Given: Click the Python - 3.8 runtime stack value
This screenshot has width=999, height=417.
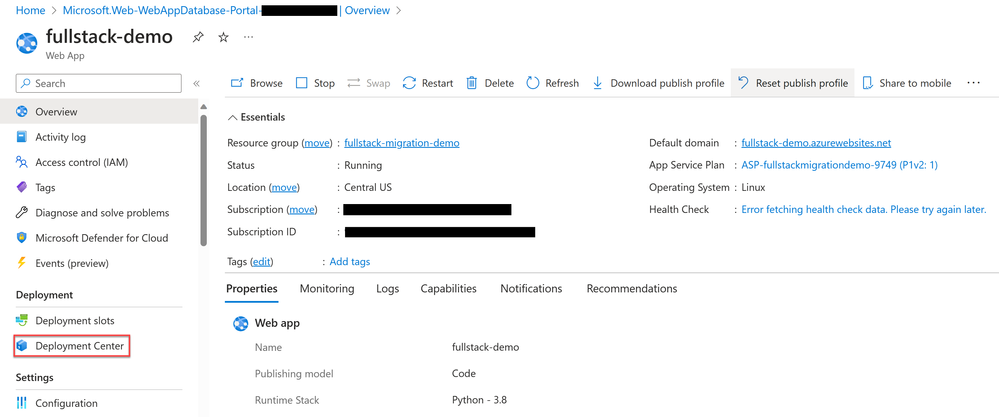Looking at the screenshot, I should pos(479,400).
